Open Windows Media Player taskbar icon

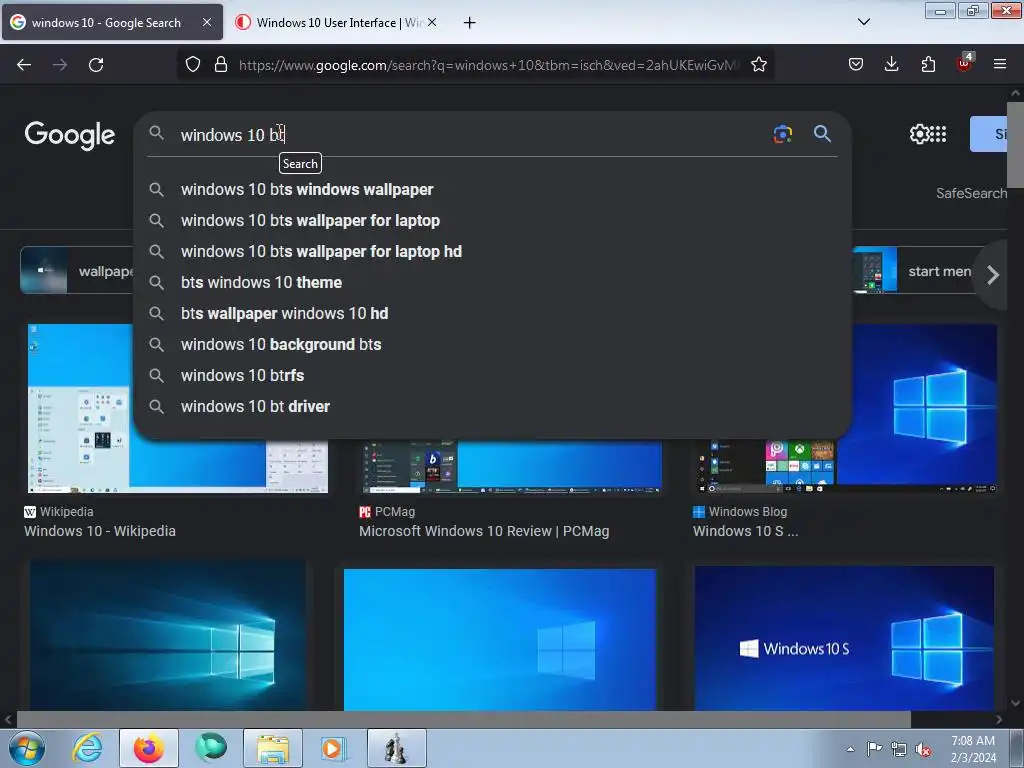click(x=334, y=748)
